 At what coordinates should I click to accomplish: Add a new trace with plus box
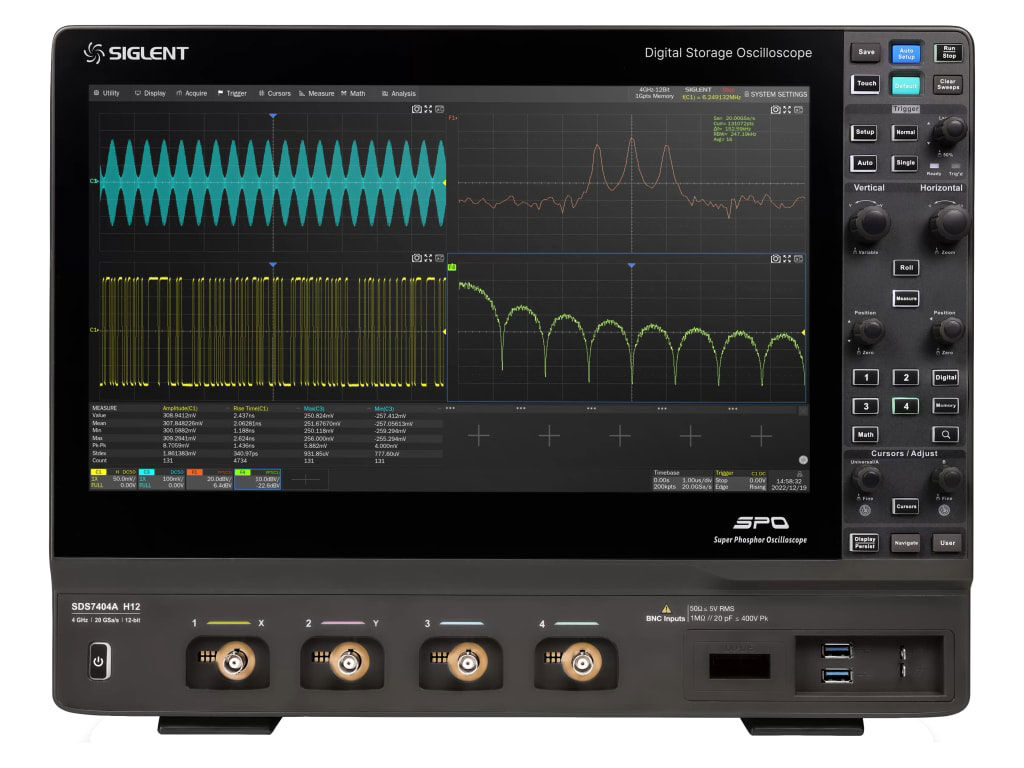(305, 479)
